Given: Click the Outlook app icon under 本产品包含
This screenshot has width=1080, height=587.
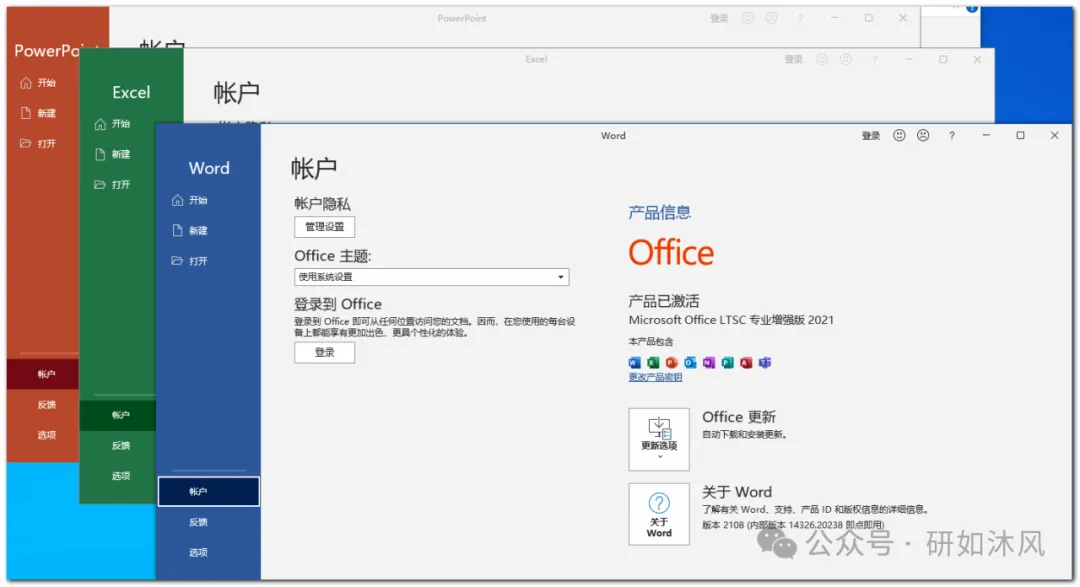Looking at the screenshot, I should tap(690, 362).
